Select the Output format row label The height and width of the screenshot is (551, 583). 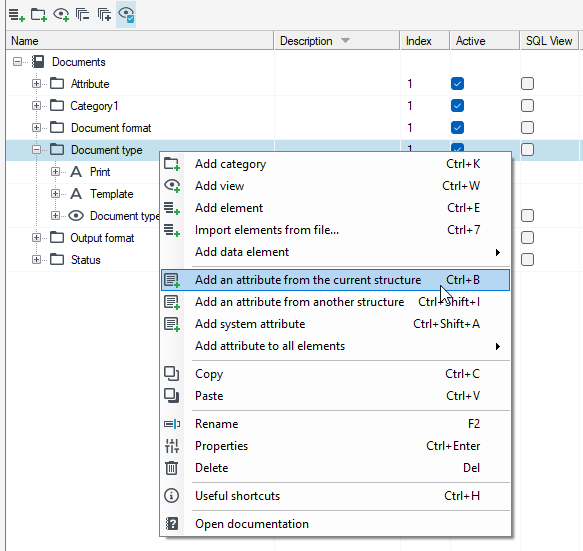[102, 238]
